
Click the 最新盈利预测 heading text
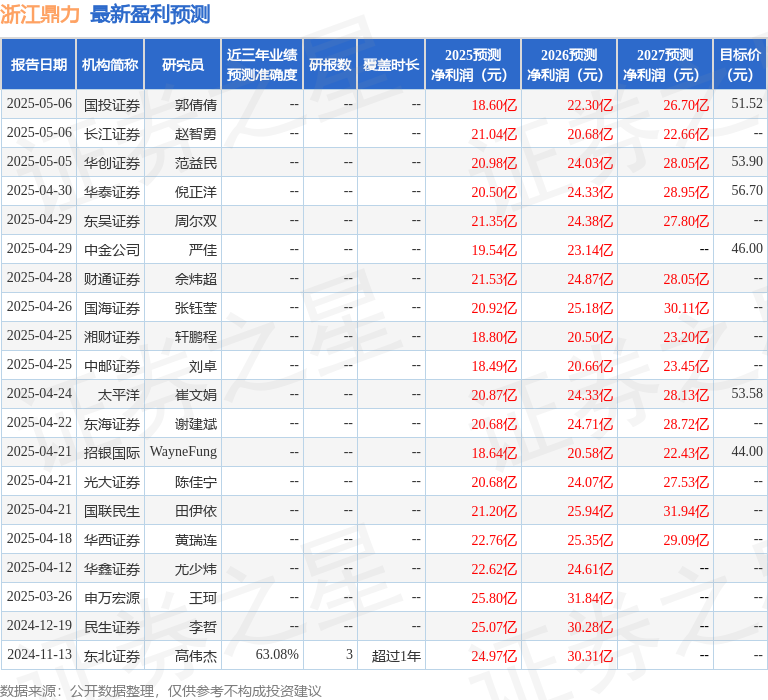[x=150, y=14]
